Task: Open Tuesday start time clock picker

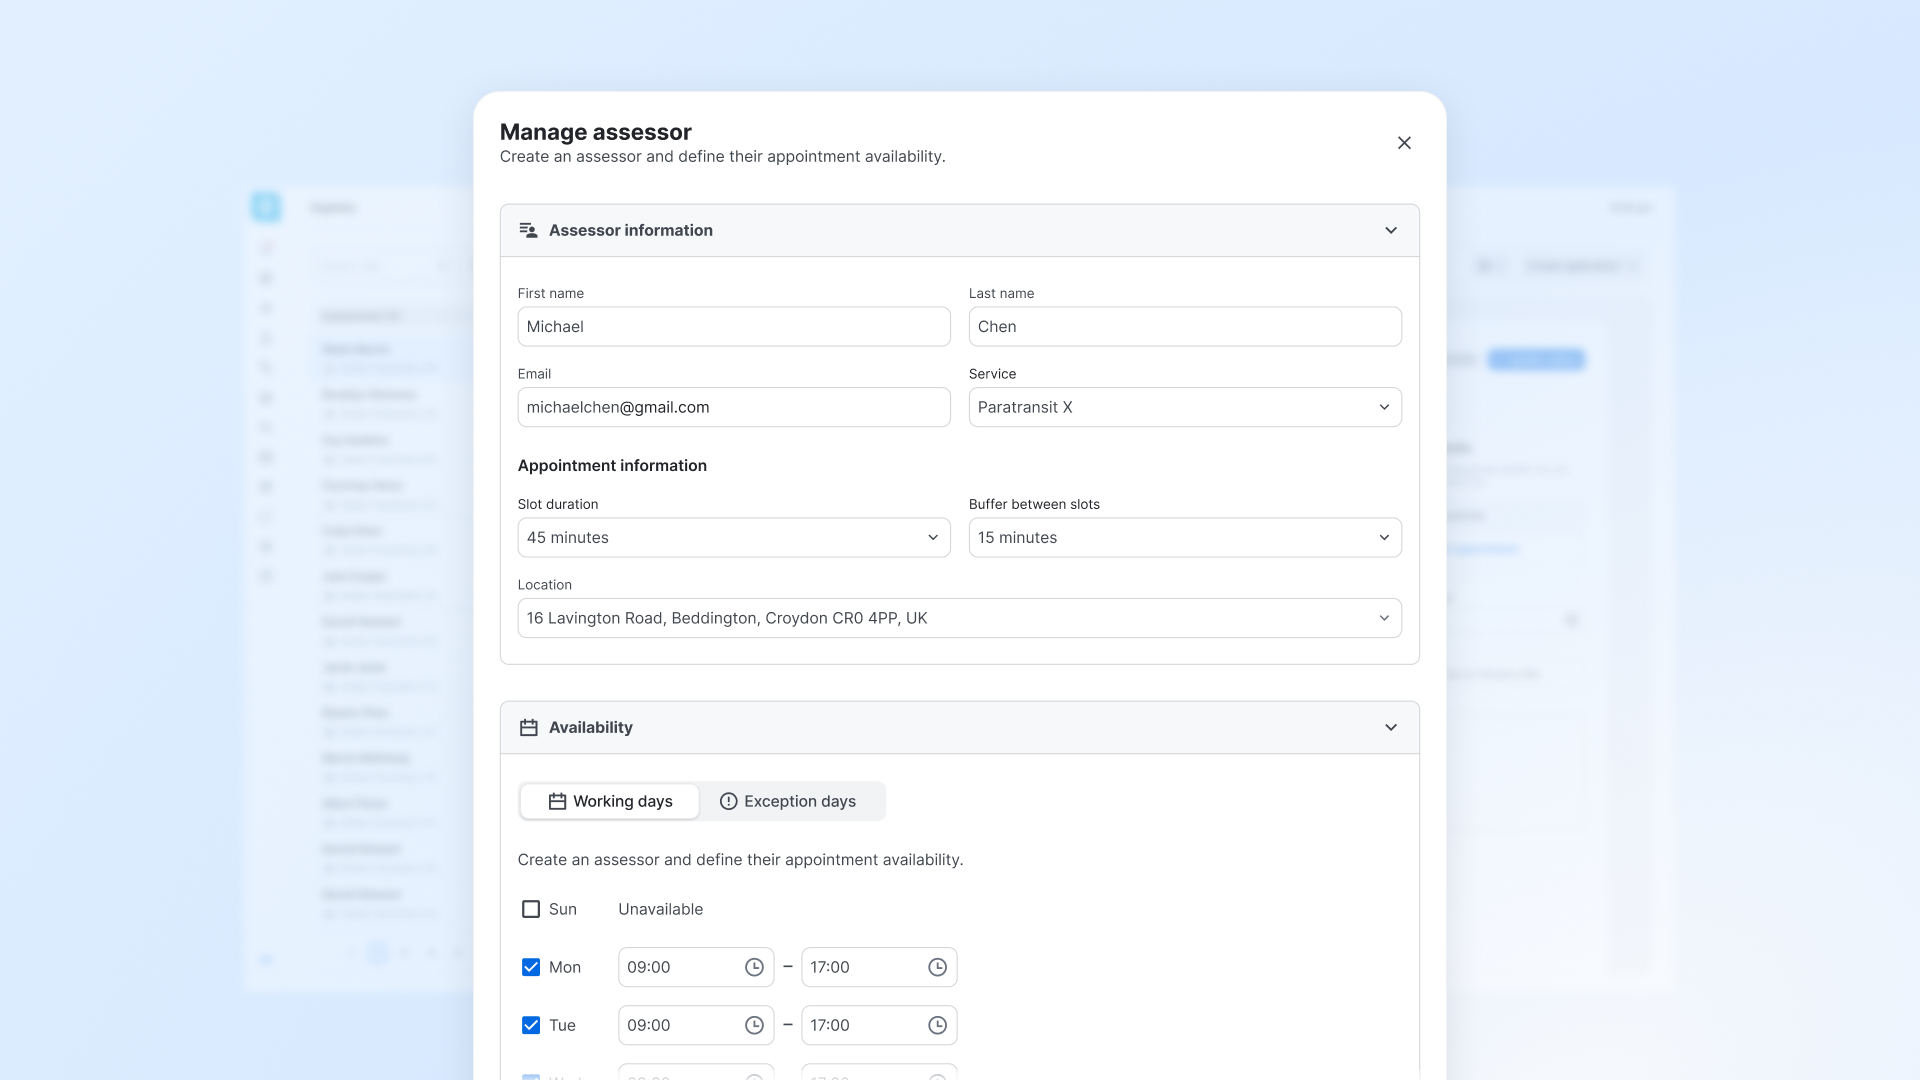Action: coord(754,1025)
